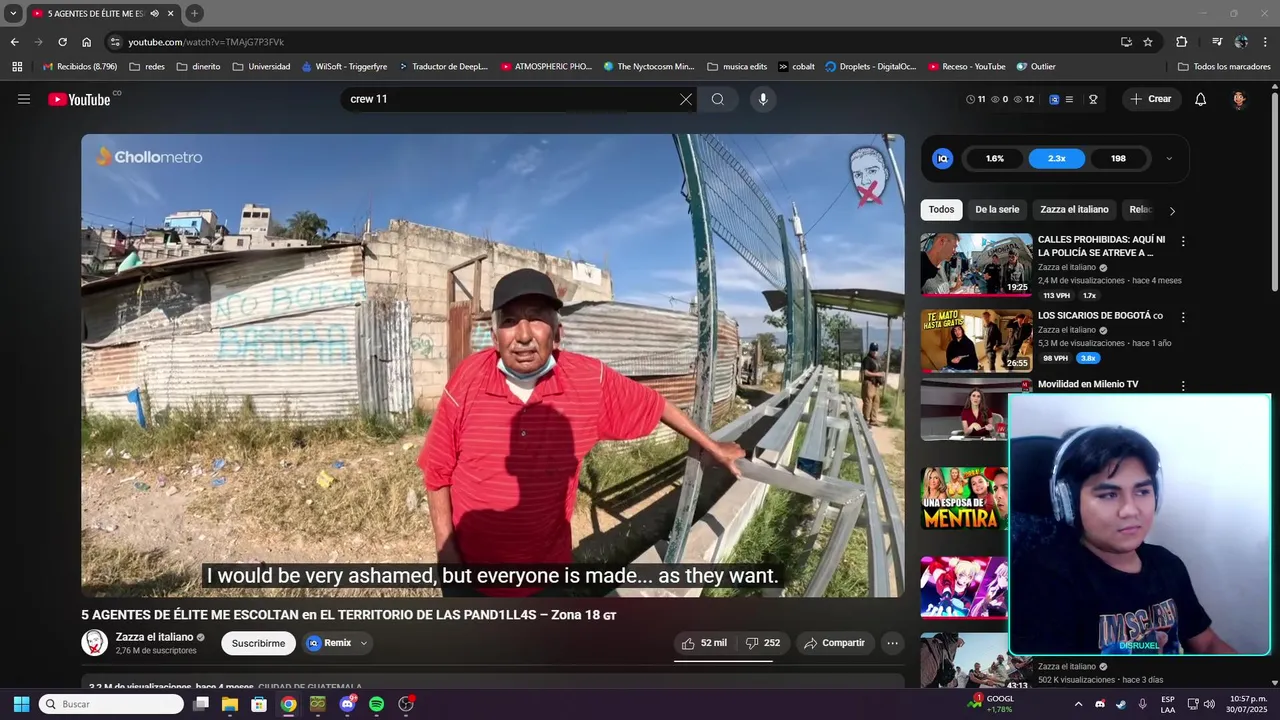Open the Receso - YouTube bookmark

[966, 66]
